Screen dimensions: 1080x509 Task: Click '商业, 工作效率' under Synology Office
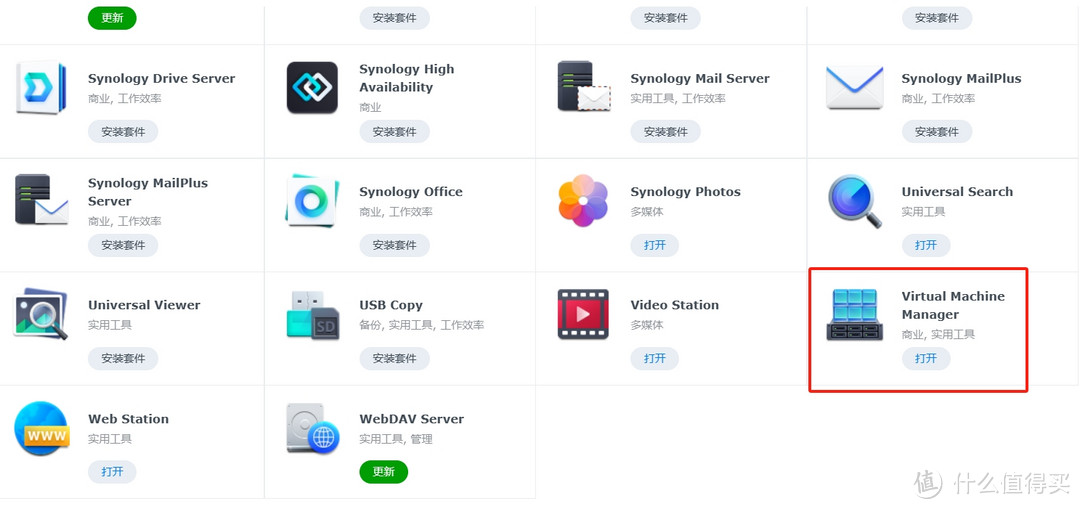(396, 212)
